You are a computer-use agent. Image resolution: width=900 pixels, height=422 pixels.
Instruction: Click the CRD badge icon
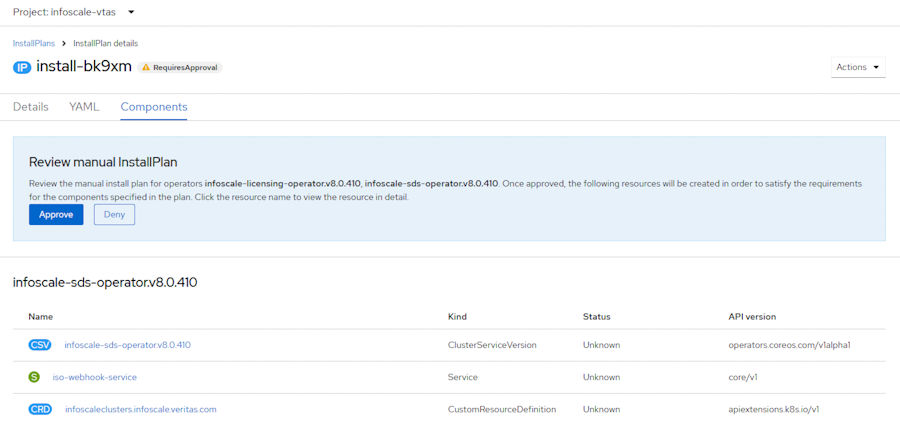40,409
